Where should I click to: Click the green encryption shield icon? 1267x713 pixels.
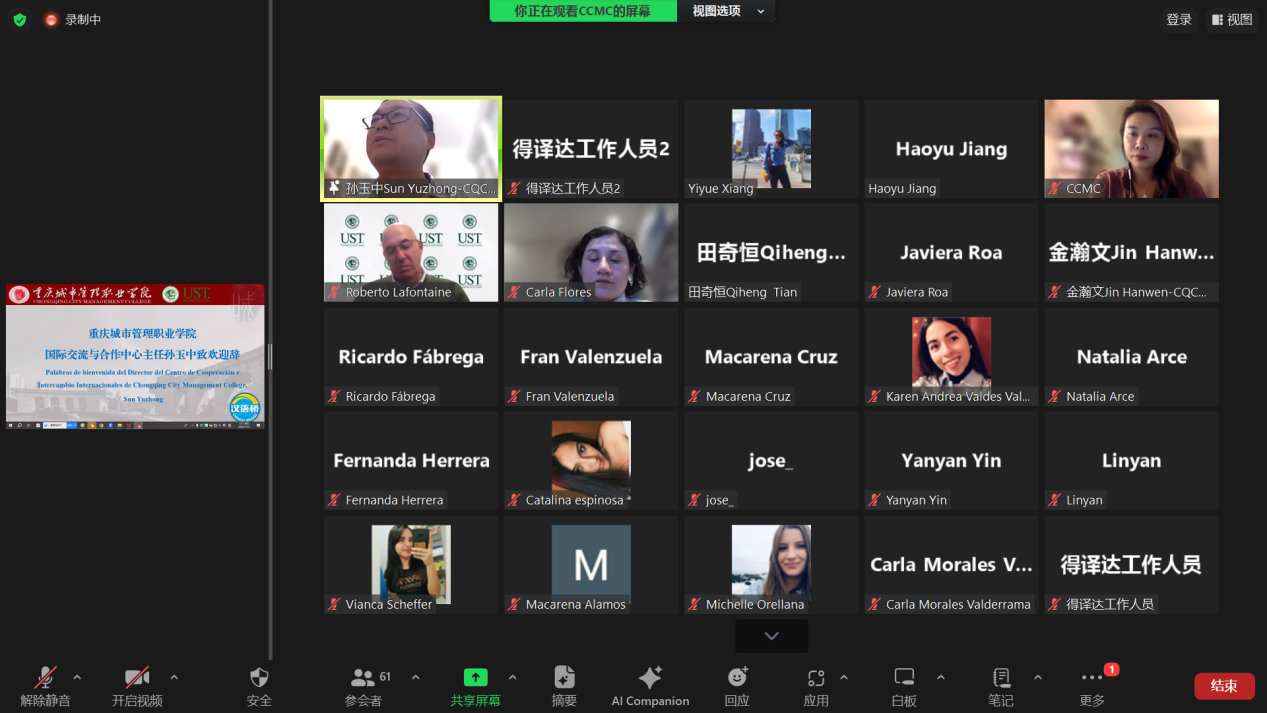(x=19, y=19)
